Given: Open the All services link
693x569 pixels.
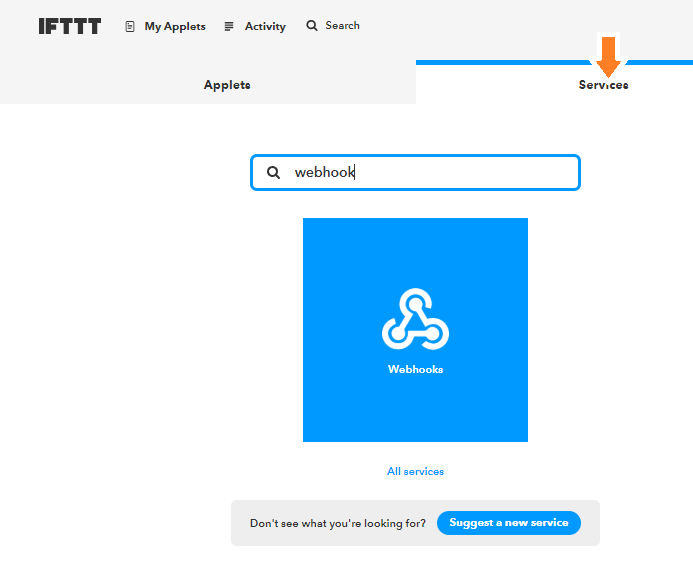Looking at the screenshot, I should (x=415, y=471).
